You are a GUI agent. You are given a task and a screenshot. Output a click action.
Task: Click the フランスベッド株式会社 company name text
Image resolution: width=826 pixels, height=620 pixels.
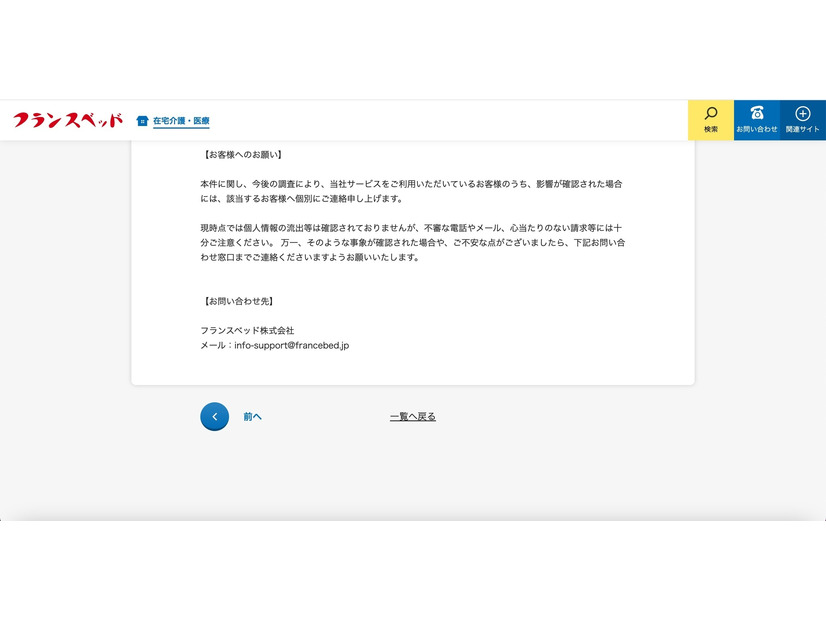[249, 330]
